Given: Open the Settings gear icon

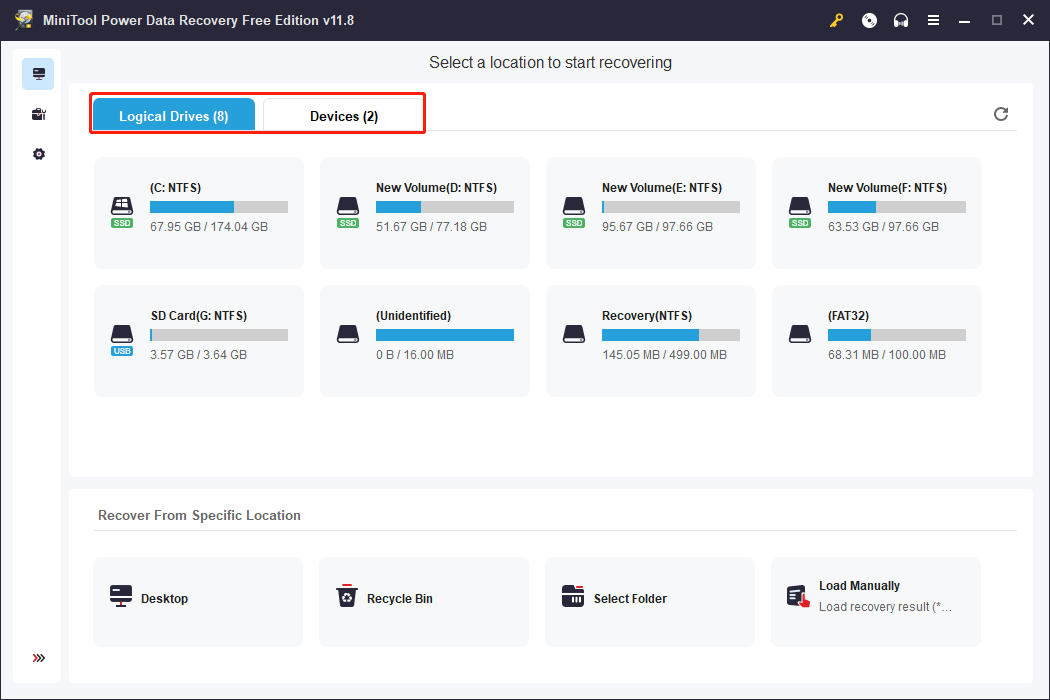Looking at the screenshot, I should click(38, 154).
